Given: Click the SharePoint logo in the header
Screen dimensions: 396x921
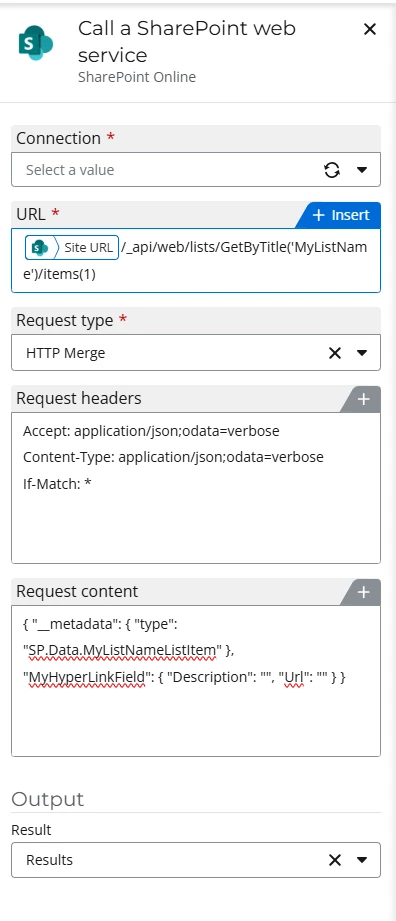Looking at the screenshot, I should tap(36, 43).
